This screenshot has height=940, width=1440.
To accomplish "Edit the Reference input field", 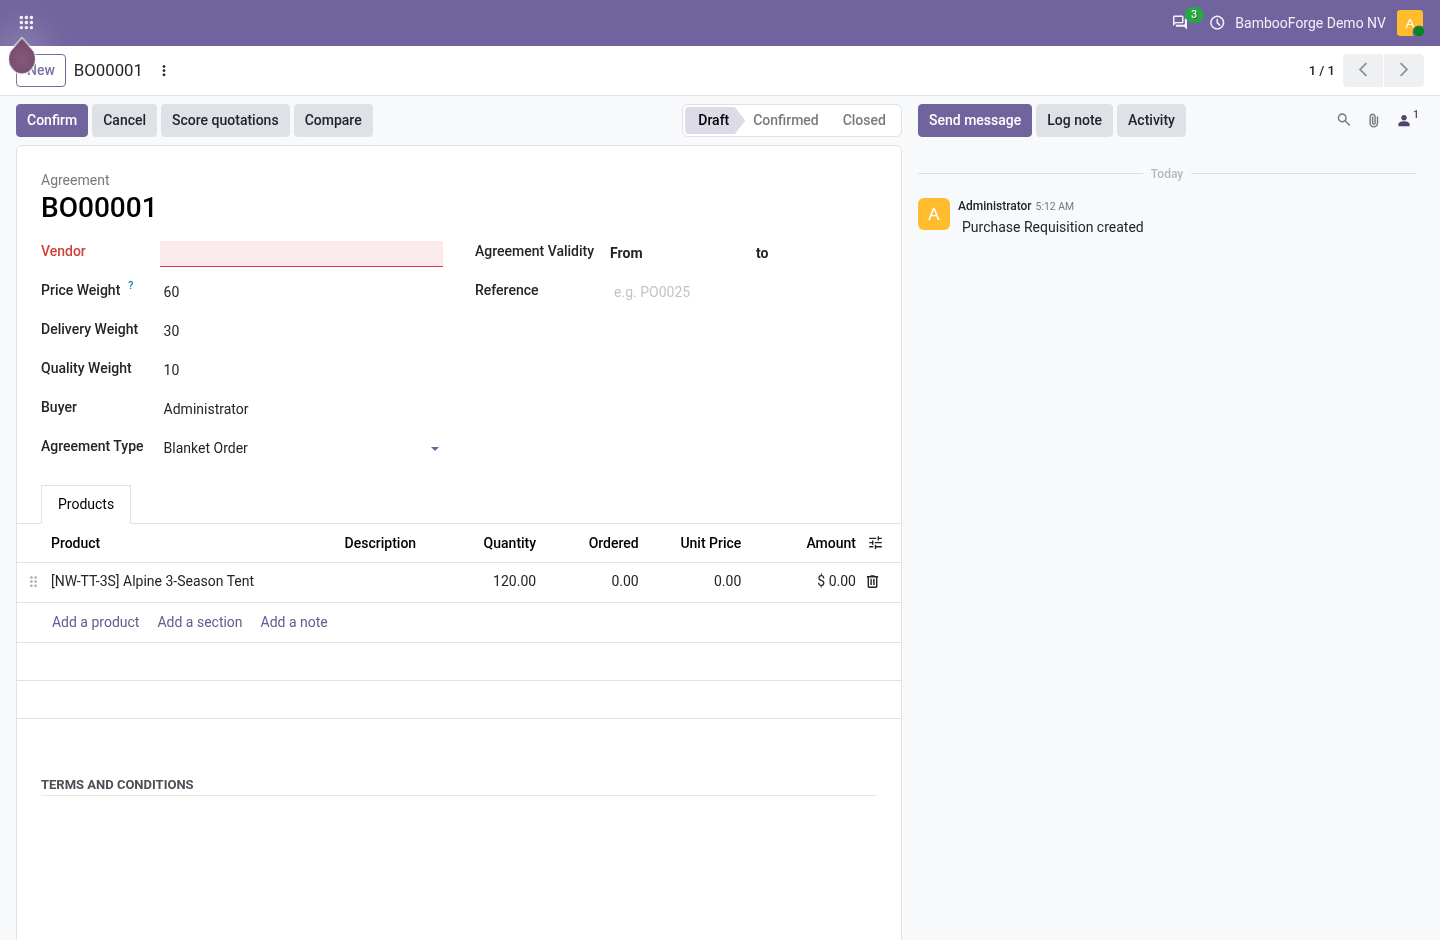I will (x=743, y=292).
